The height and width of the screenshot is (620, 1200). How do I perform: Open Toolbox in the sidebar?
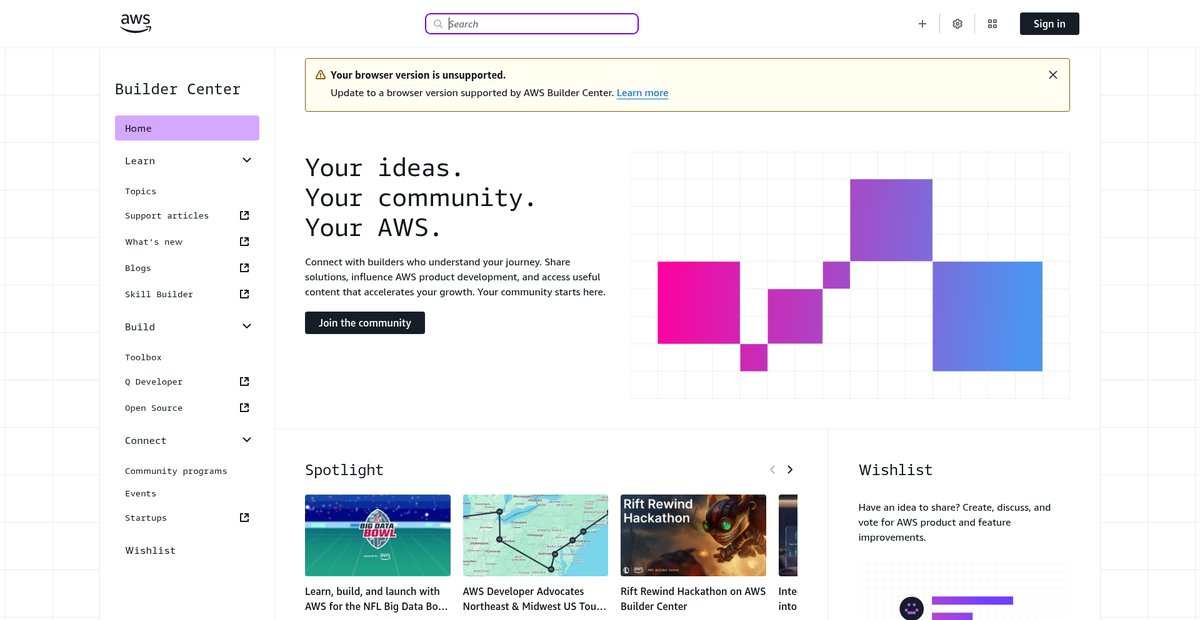(x=143, y=357)
